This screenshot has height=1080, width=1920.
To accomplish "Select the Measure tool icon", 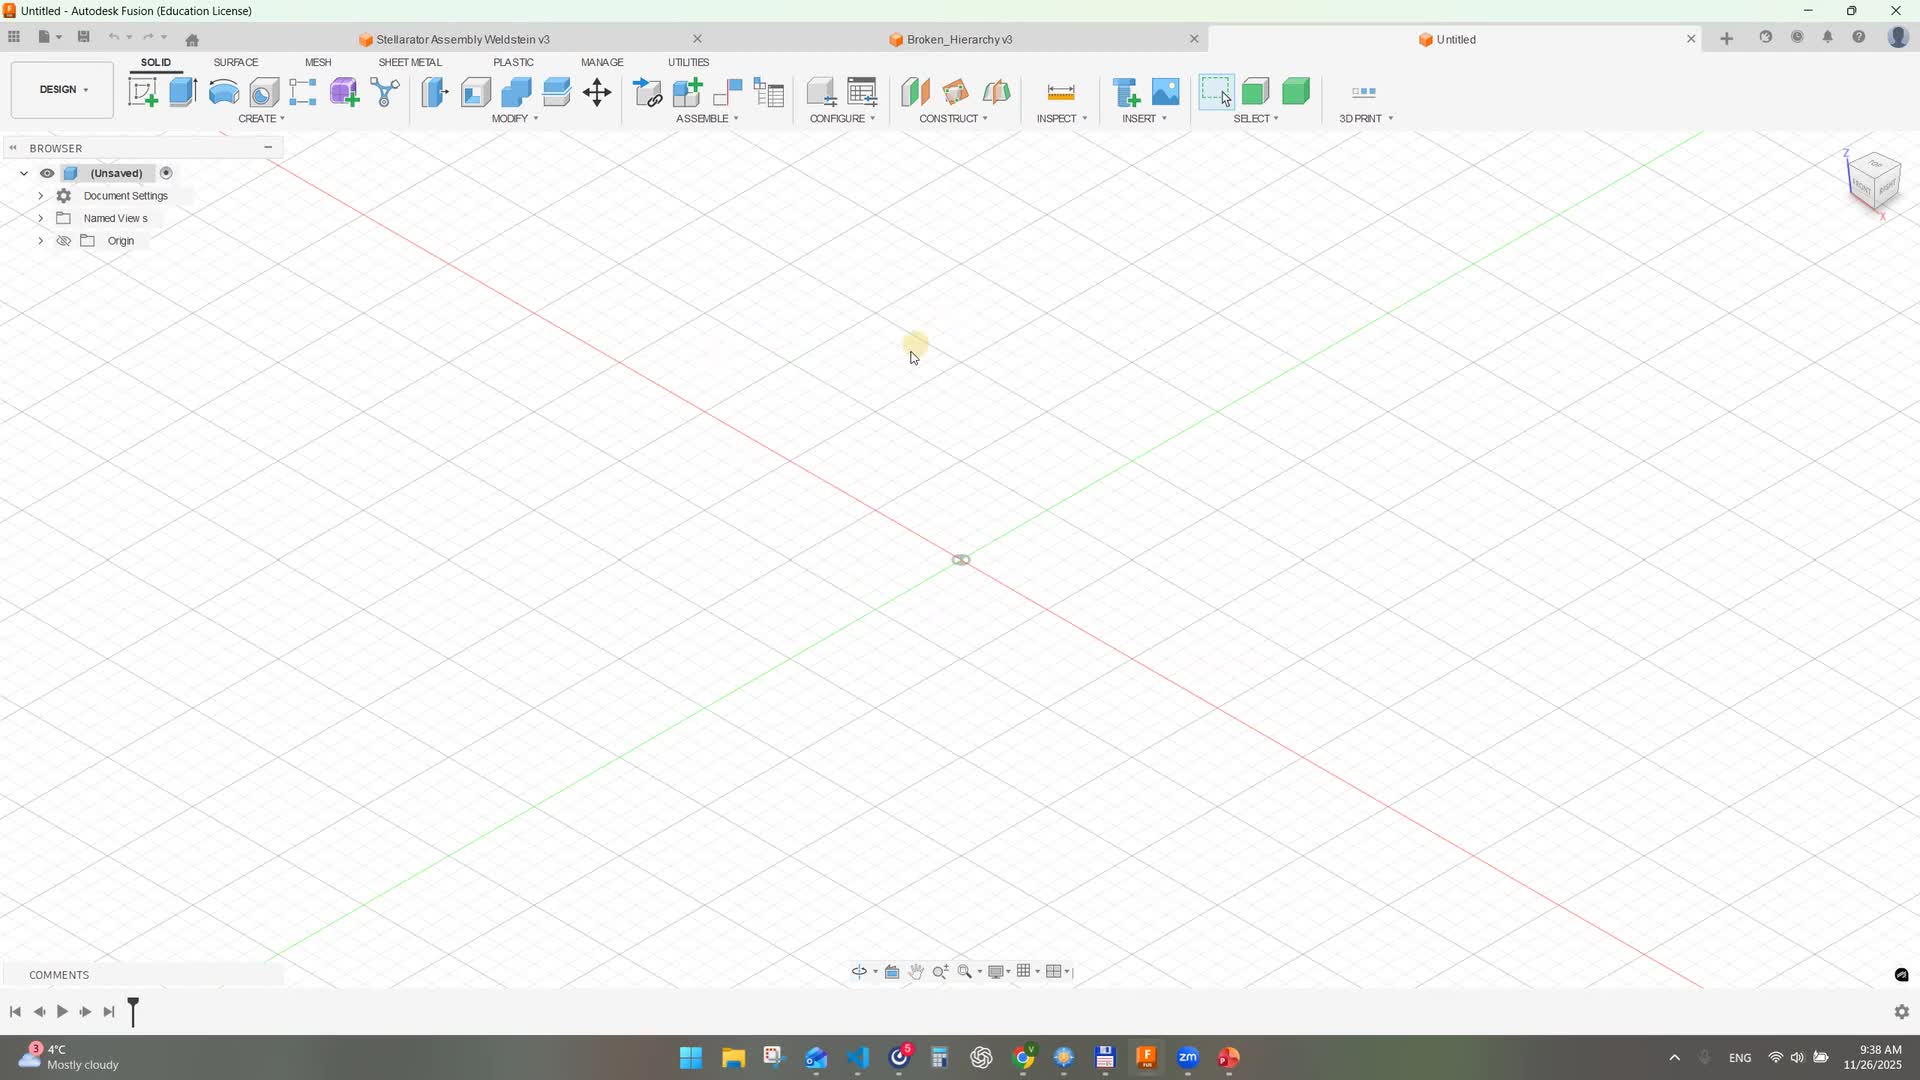I will pyautogui.click(x=1061, y=92).
